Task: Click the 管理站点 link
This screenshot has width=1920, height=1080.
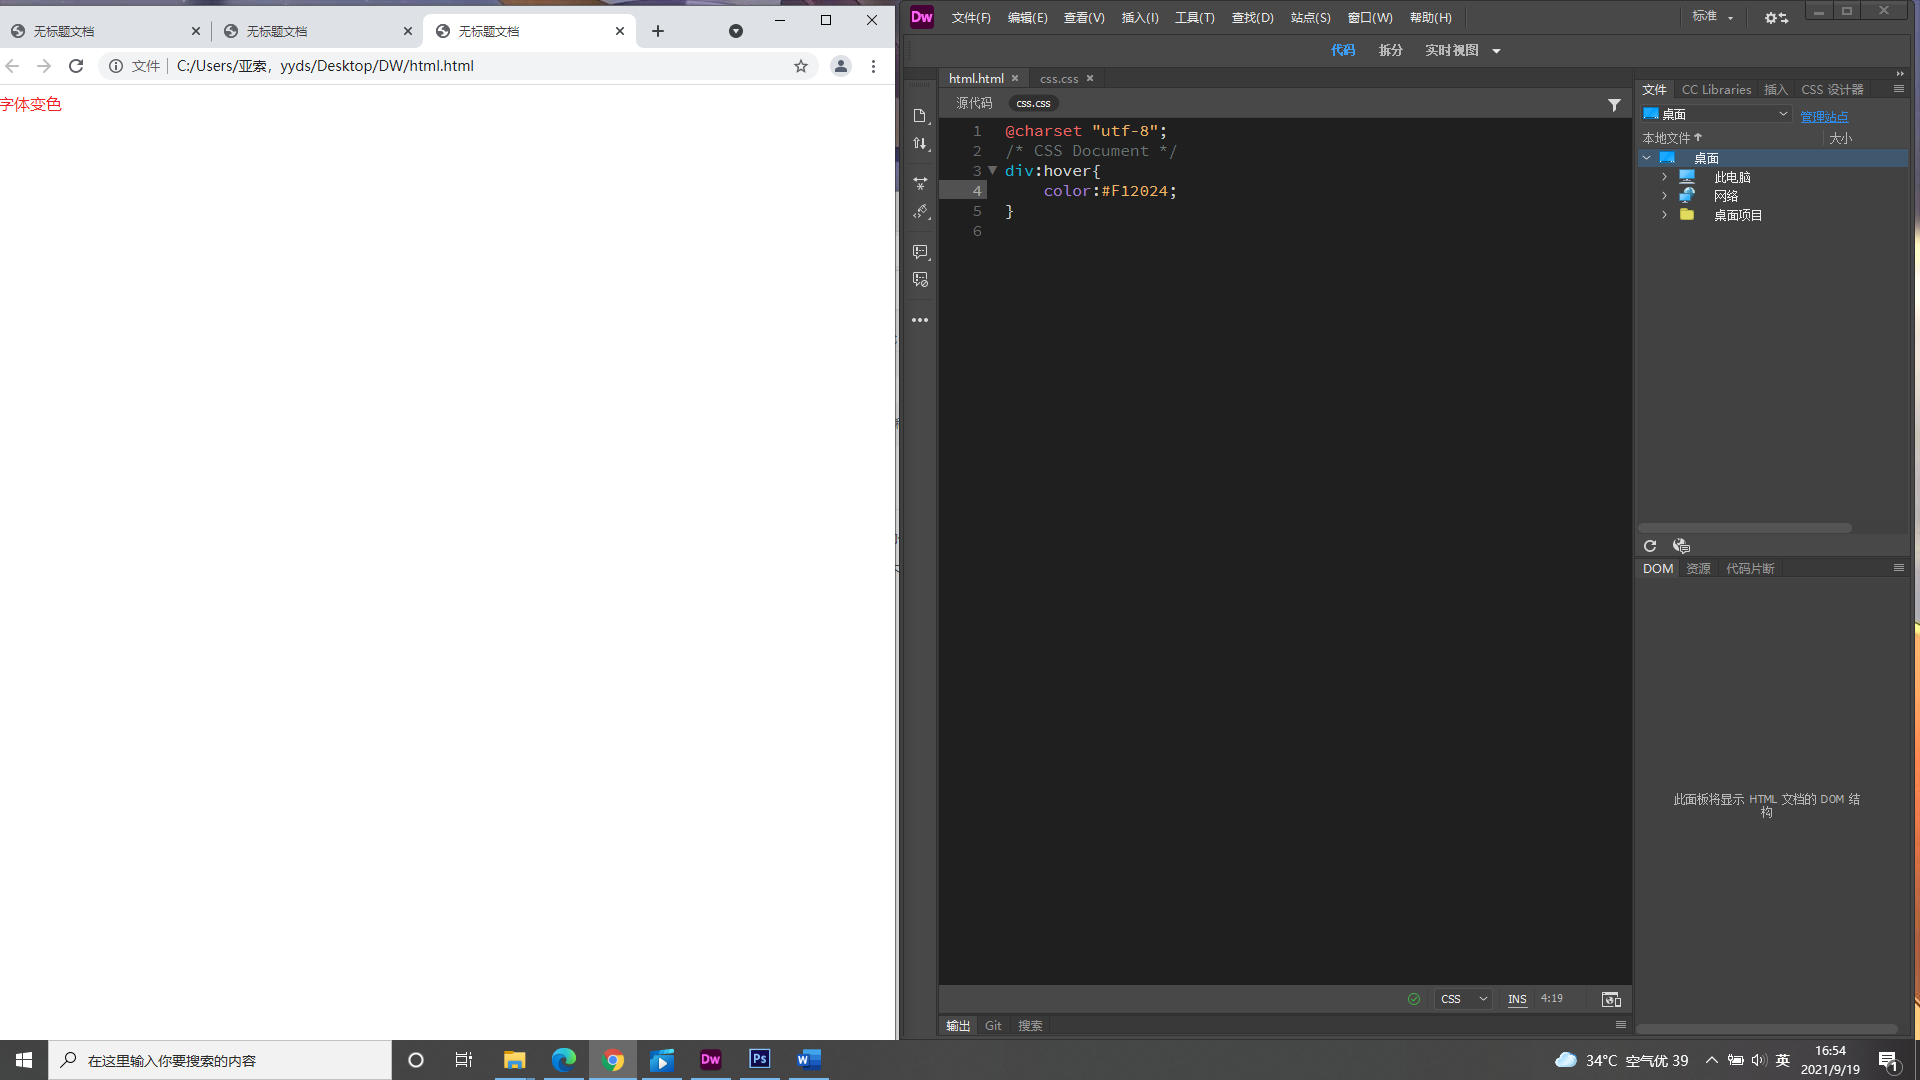Action: [x=1824, y=116]
